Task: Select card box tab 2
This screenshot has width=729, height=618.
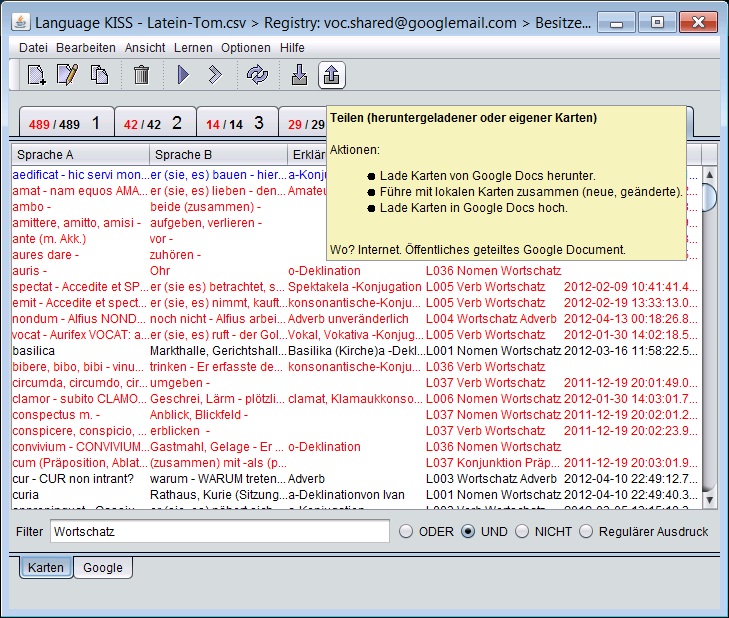Action: point(155,123)
